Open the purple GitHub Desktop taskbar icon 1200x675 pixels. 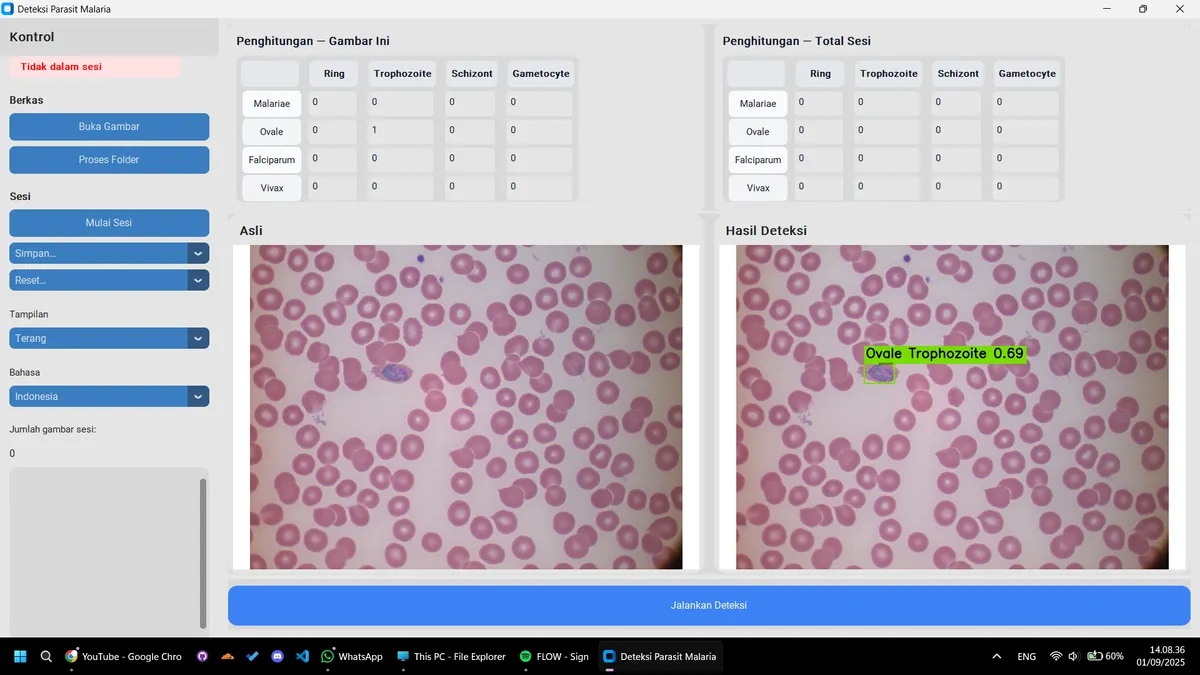[x=203, y=657]
